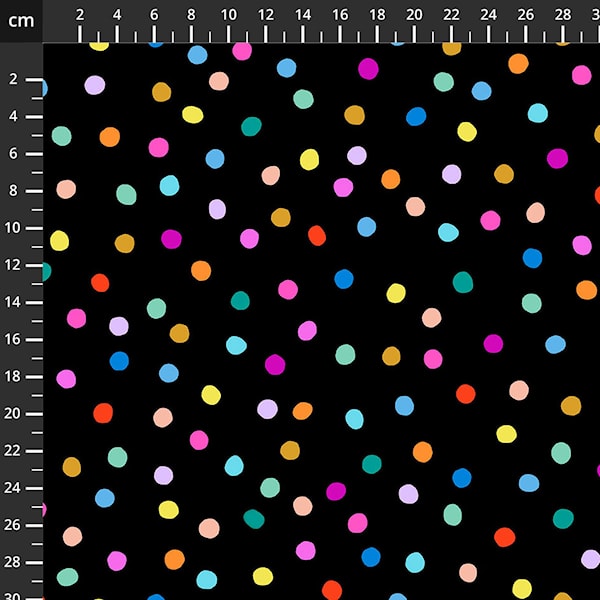The width and height of the screenshot is (600, 600).
Task: Click the cm unit label
Action: (x=21, y=20)
